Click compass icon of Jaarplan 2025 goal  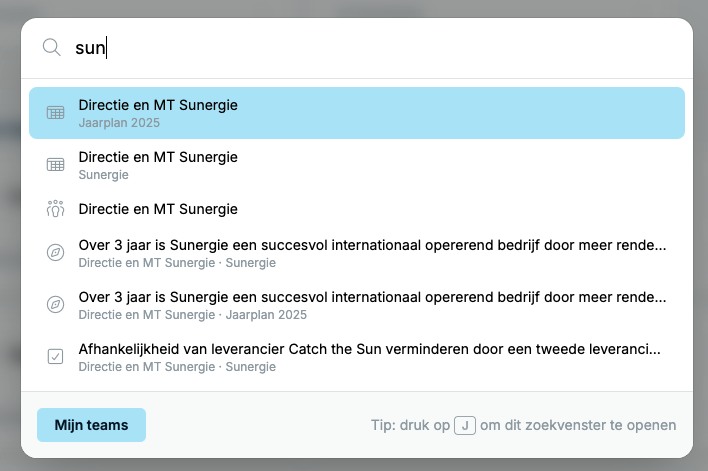(56, 304)
